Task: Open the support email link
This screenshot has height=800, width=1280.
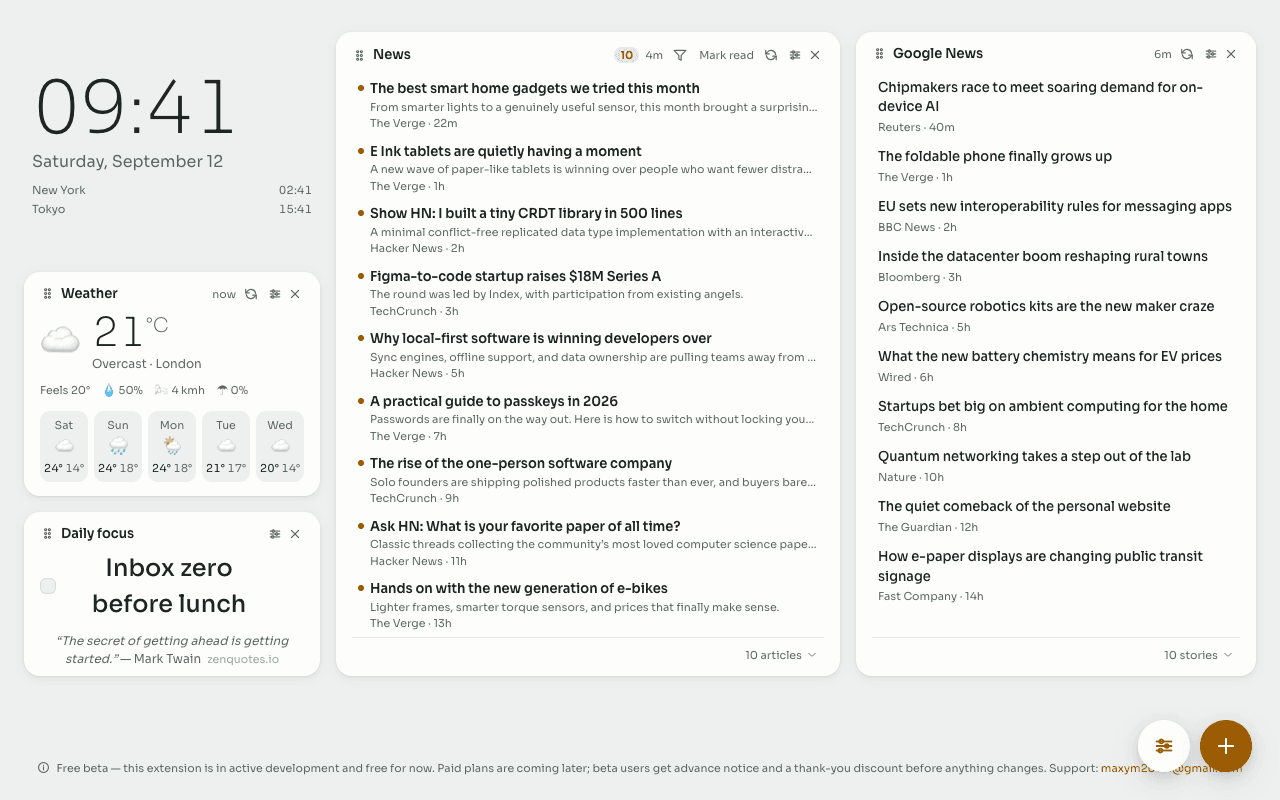Action: [1171, 768]
